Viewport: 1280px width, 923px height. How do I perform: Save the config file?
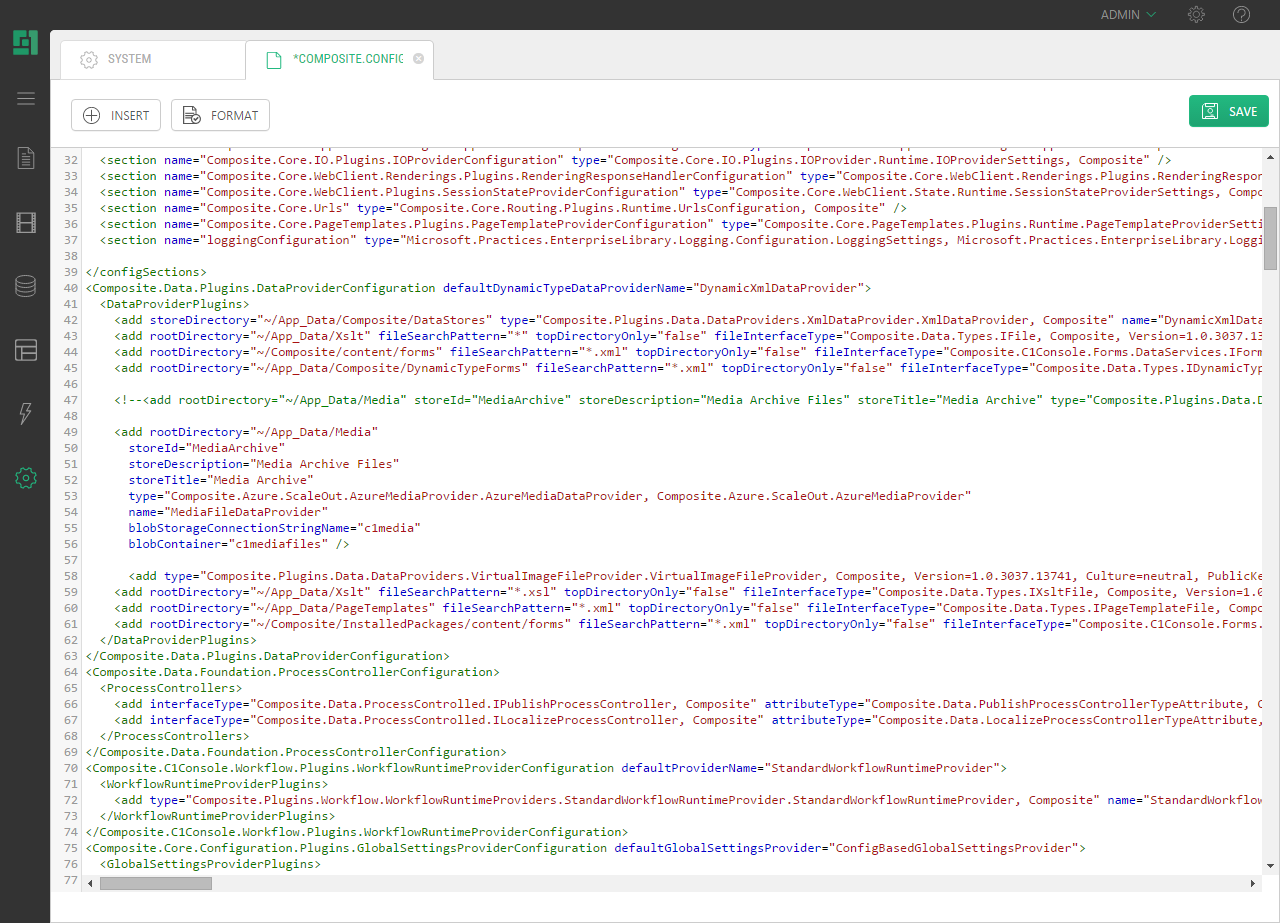point(1228,111)
